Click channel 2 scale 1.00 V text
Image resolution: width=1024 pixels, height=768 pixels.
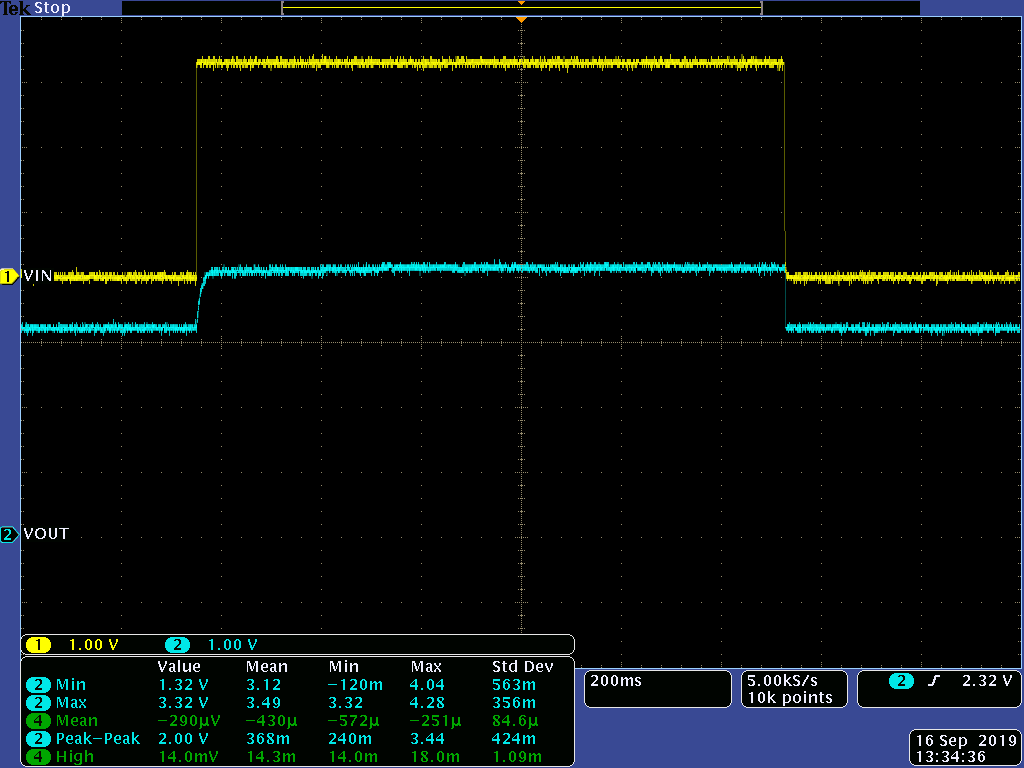pyautogui.click(x=232, y=645)
